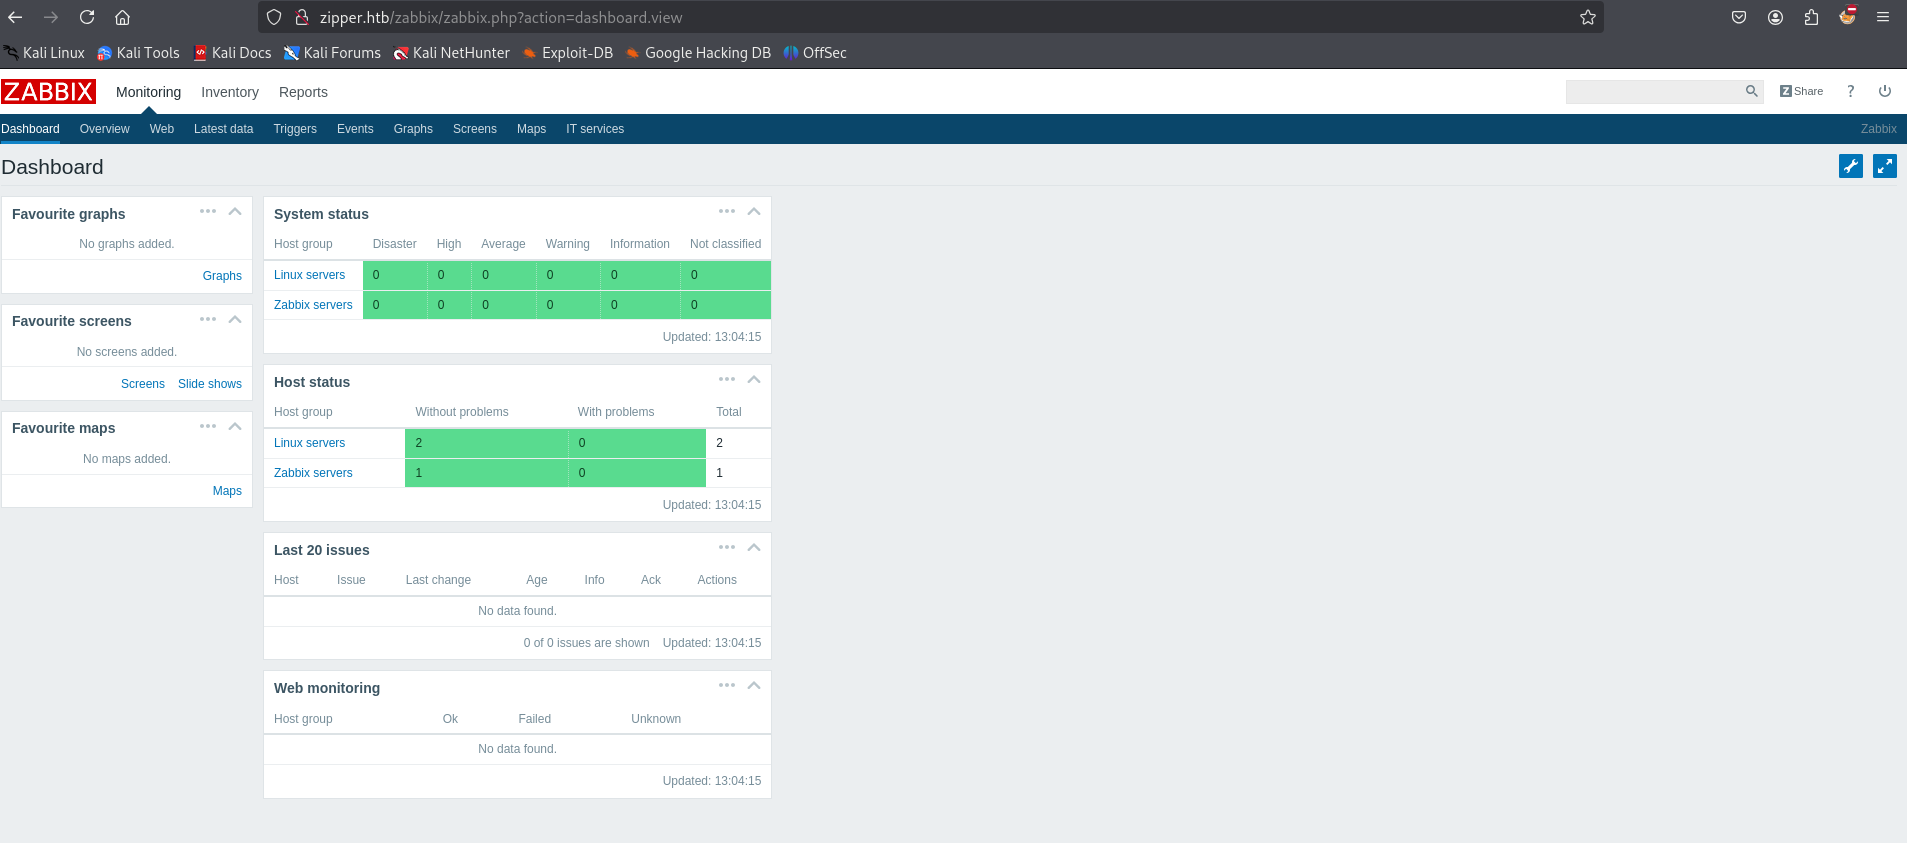This screenshot has width=1907, height=843.
Task: Click the search magnifier icon in Zabbix
Action: point(1751,91)
